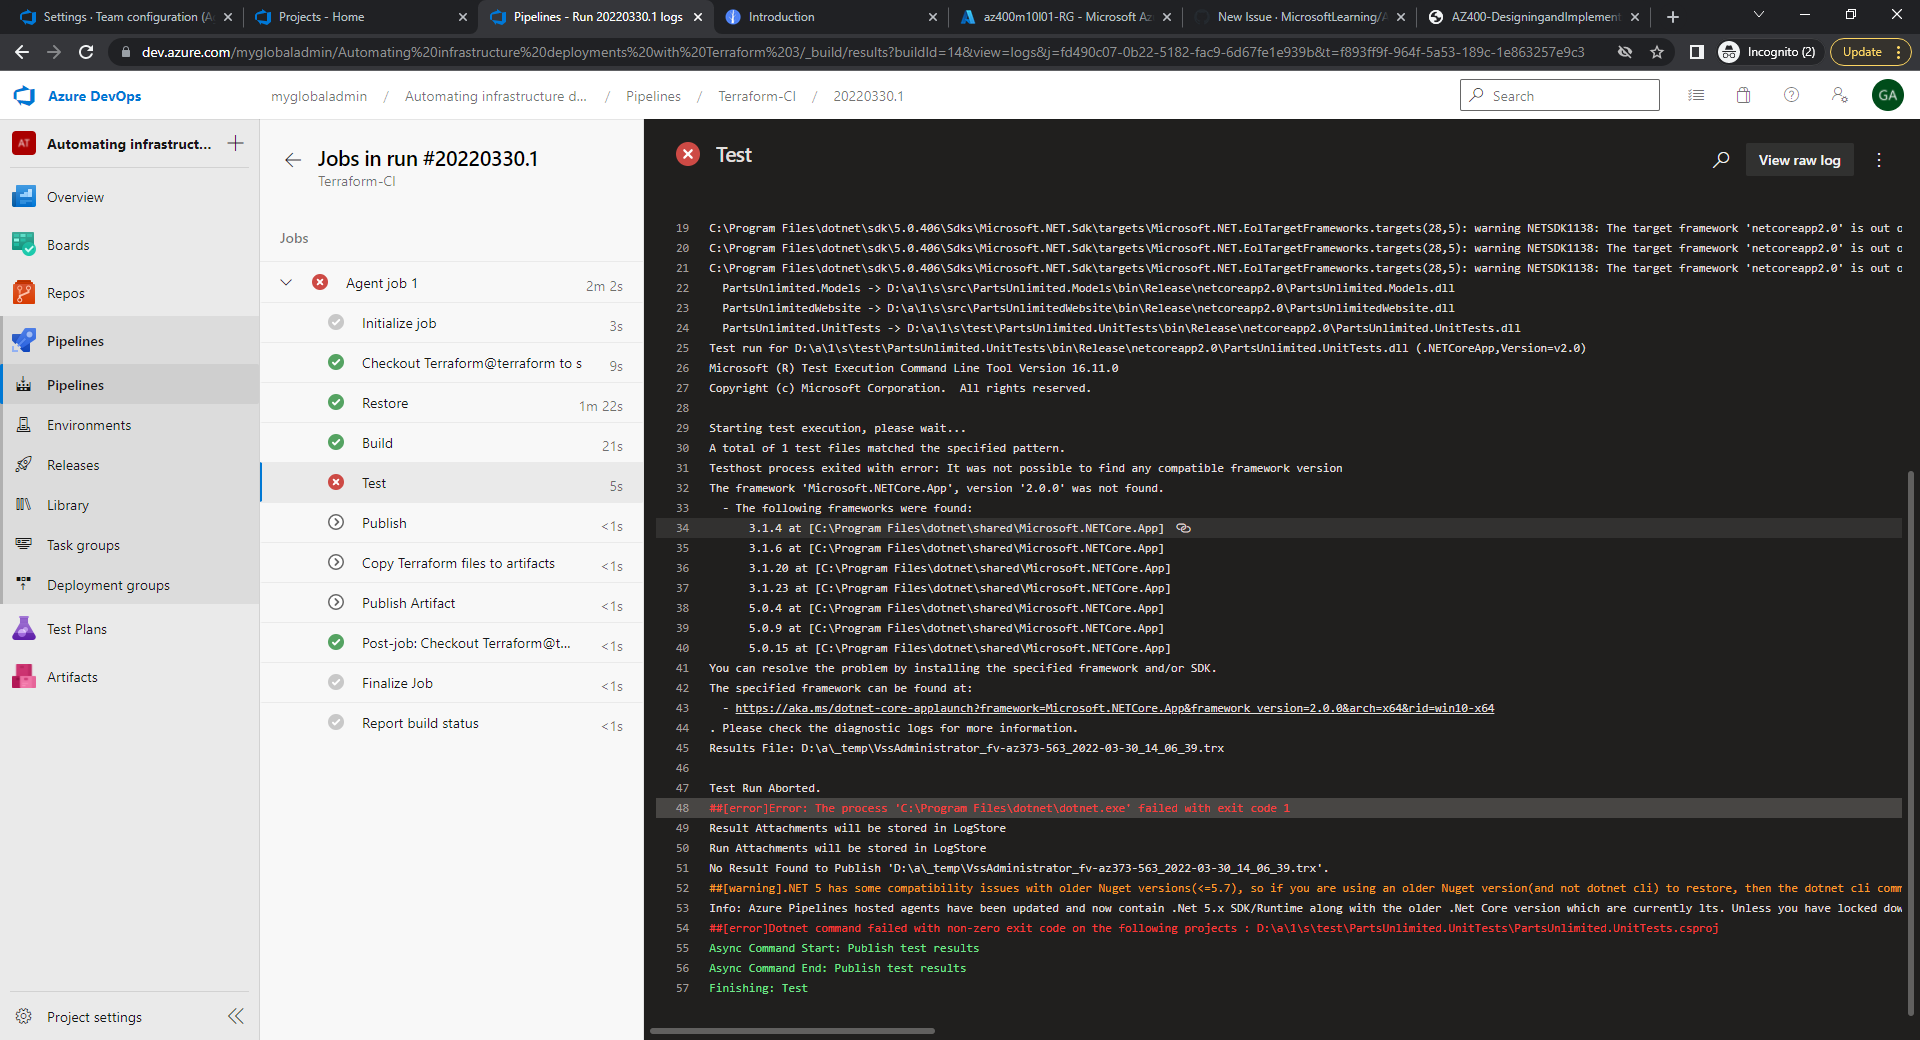Collapse the Project settings sidebar
The height and width of the screenshot is (1040, 1920).
[x=236, y=1016]
